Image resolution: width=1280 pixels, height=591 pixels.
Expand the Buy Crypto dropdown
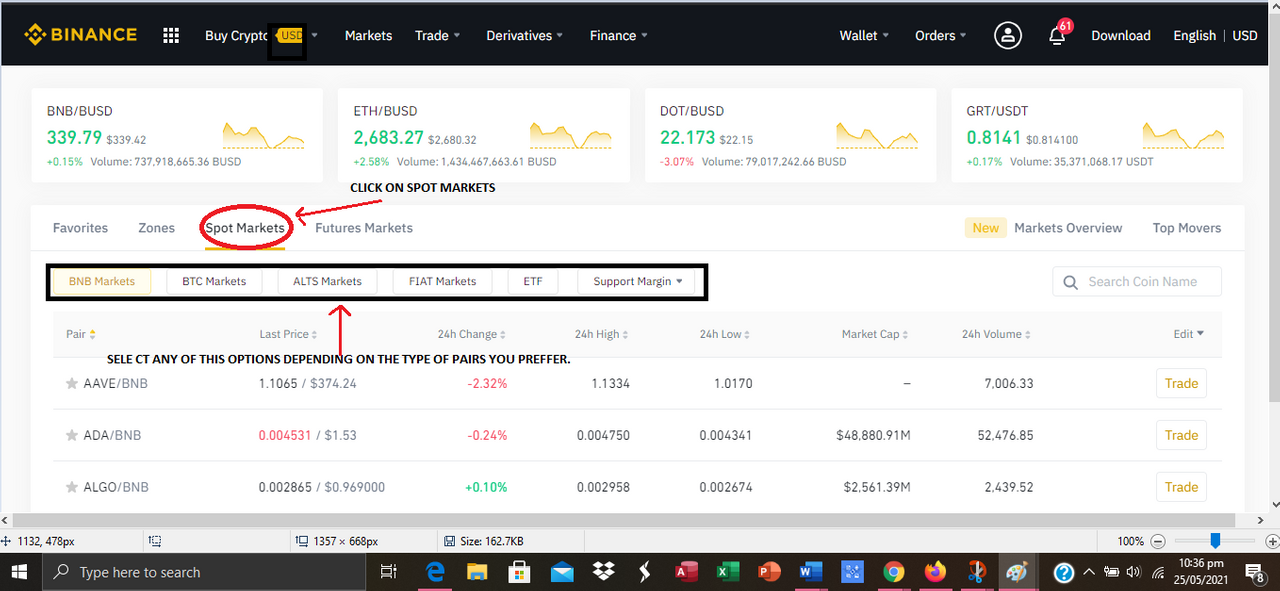(x=314, y=35)
